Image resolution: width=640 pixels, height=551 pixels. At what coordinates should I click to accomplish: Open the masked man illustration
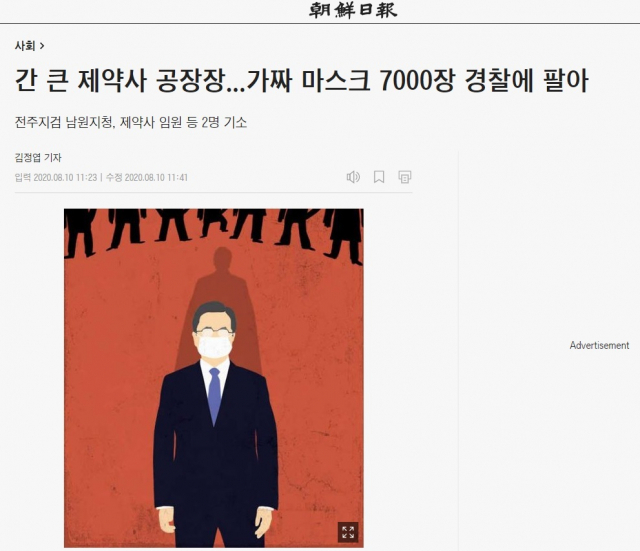[x=214, y=378]
